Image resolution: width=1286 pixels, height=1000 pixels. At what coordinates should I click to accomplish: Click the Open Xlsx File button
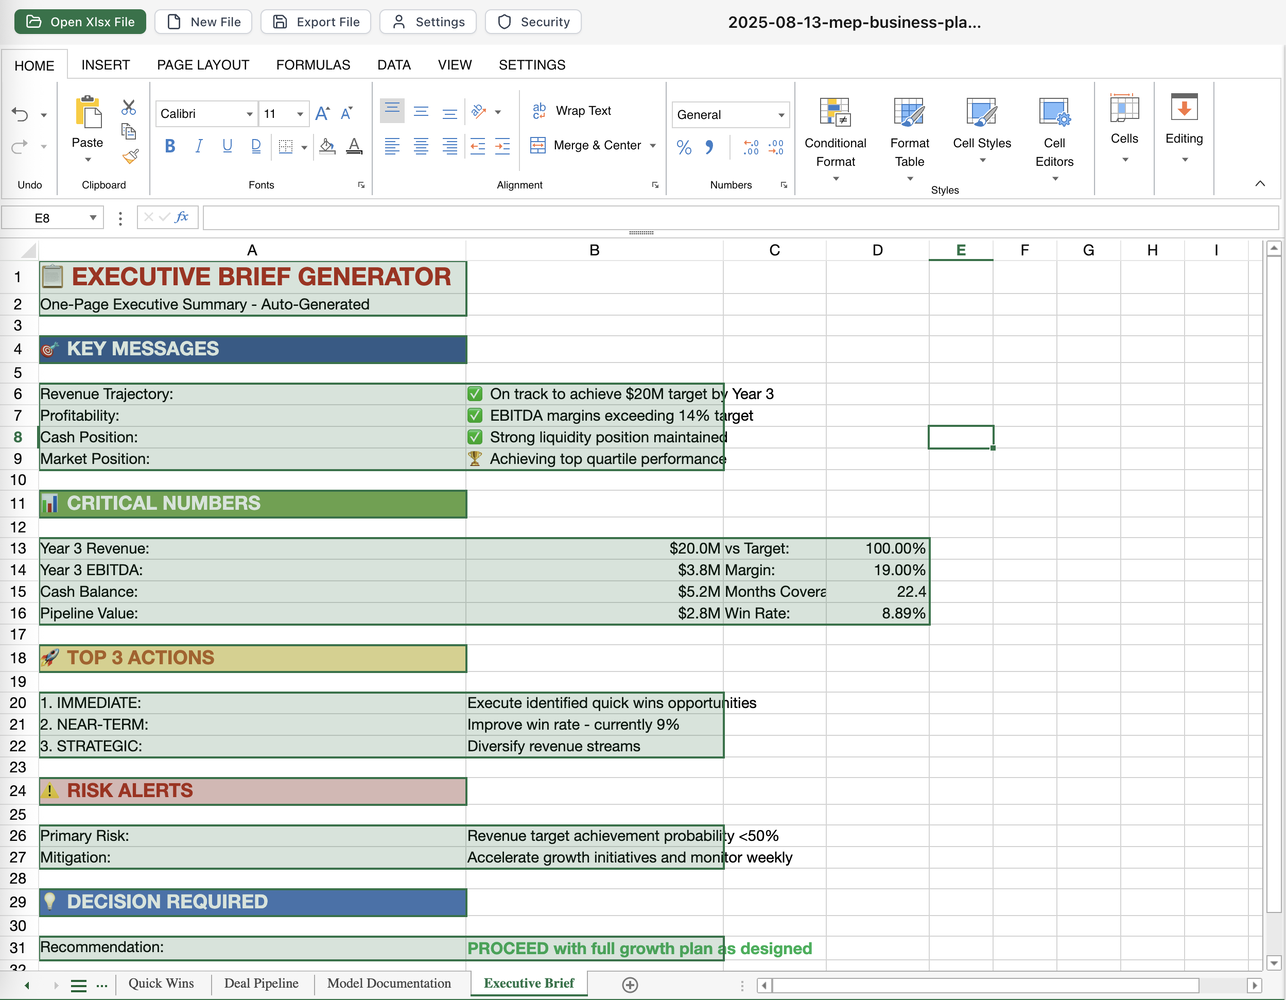(80, 22)
